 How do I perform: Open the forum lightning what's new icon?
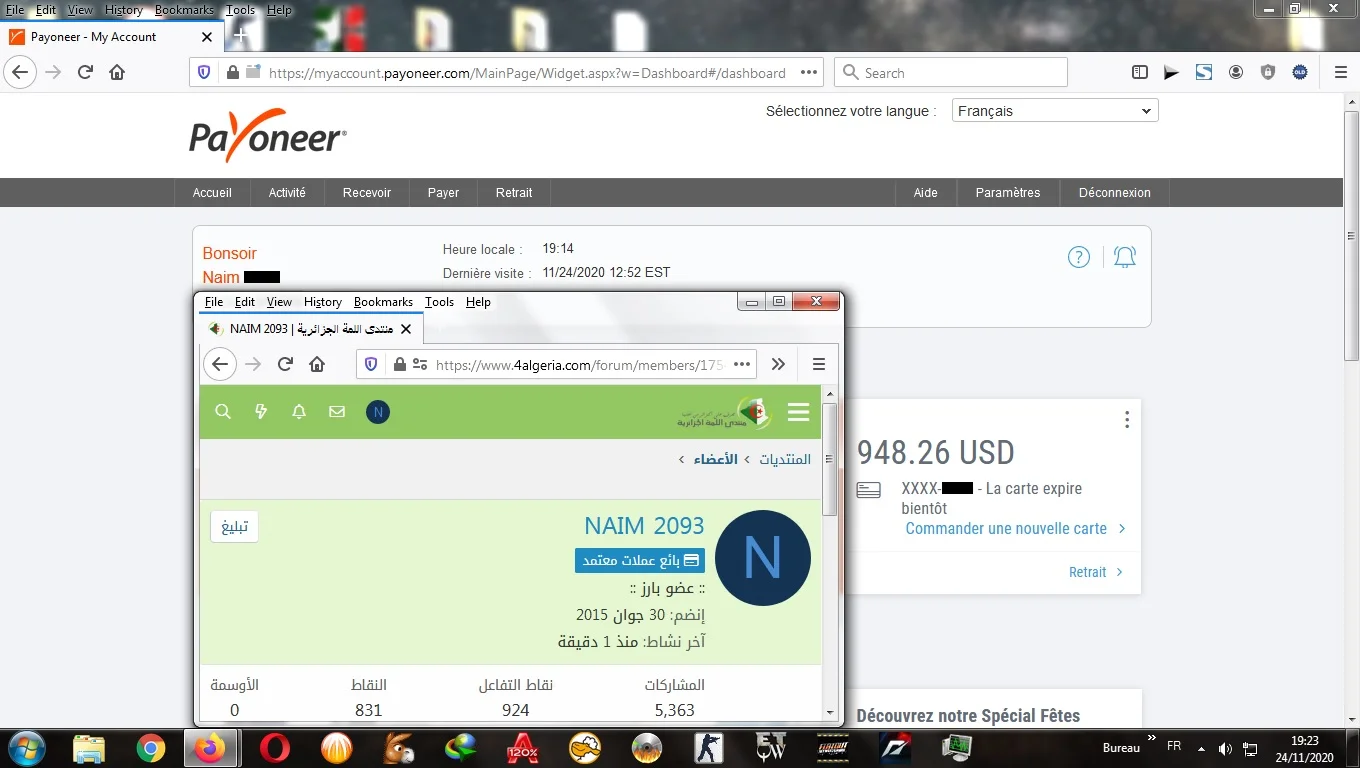click(x=261, y=412)
